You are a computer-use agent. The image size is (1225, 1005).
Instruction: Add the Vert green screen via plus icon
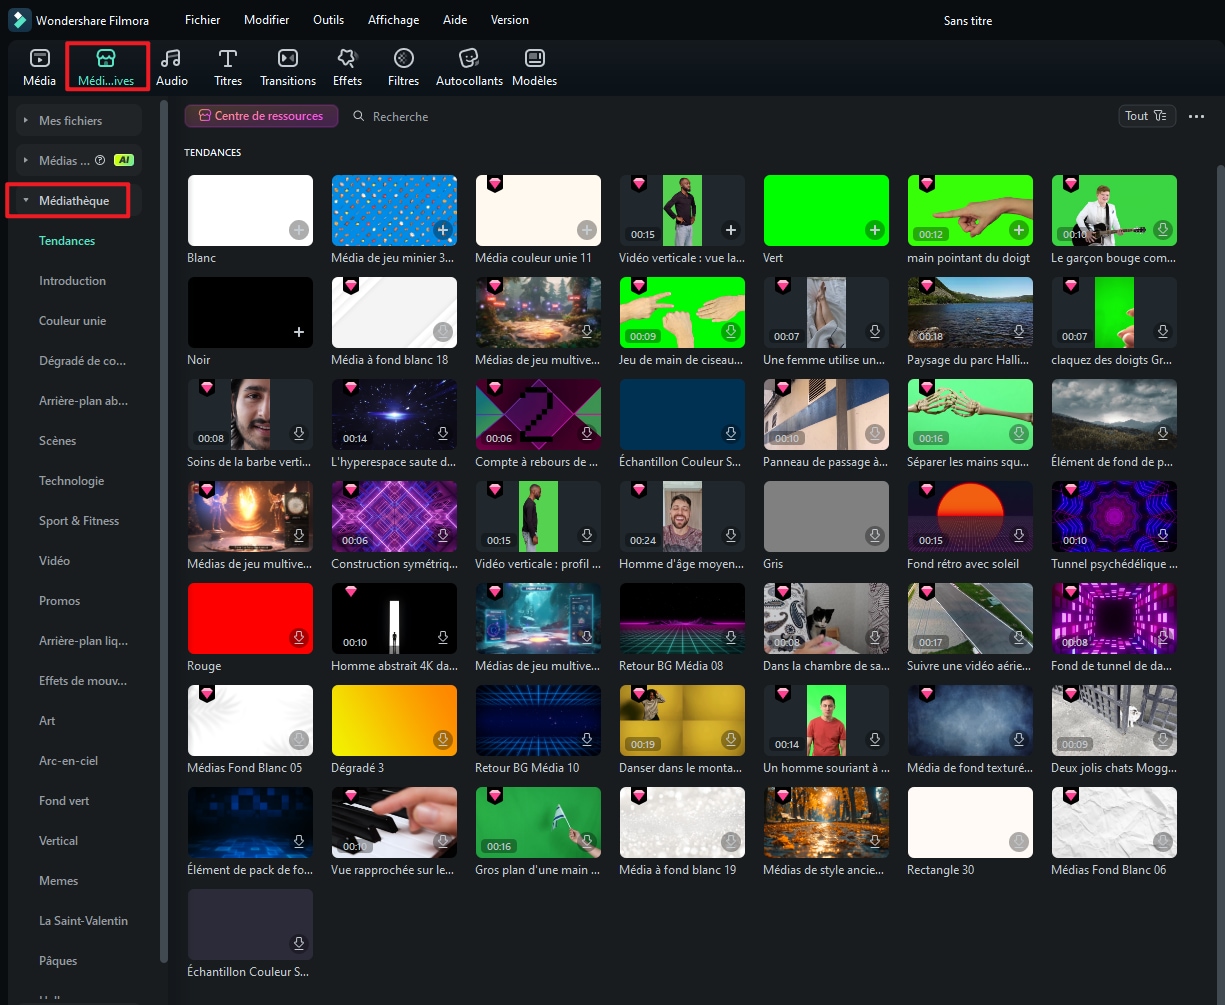(x=874, y=230)
